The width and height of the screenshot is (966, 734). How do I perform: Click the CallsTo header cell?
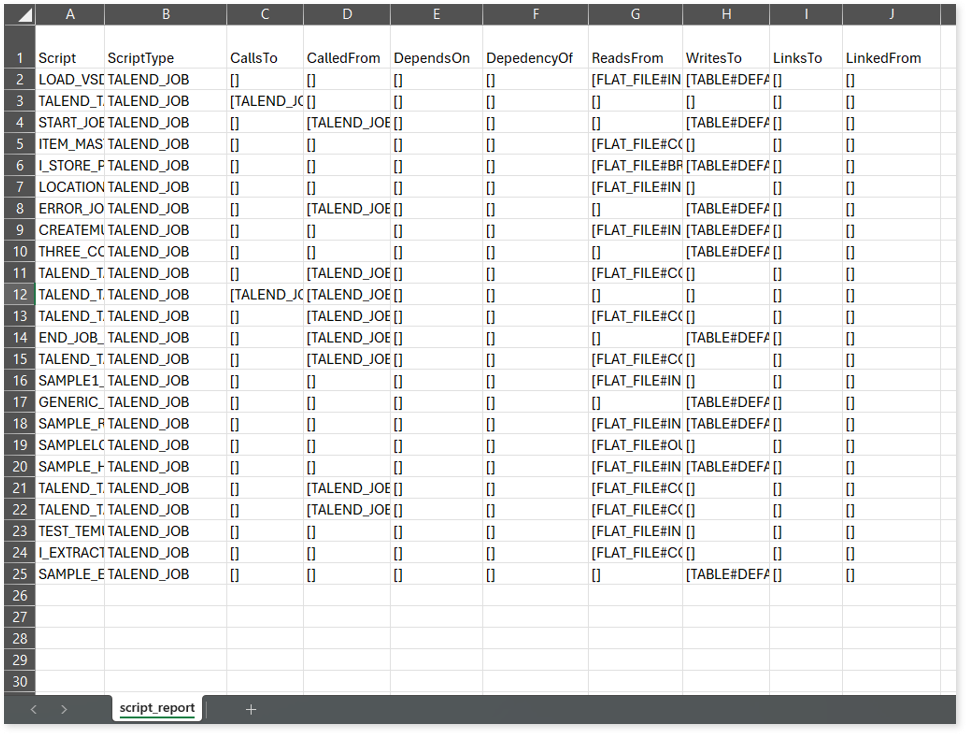(265, 58)
